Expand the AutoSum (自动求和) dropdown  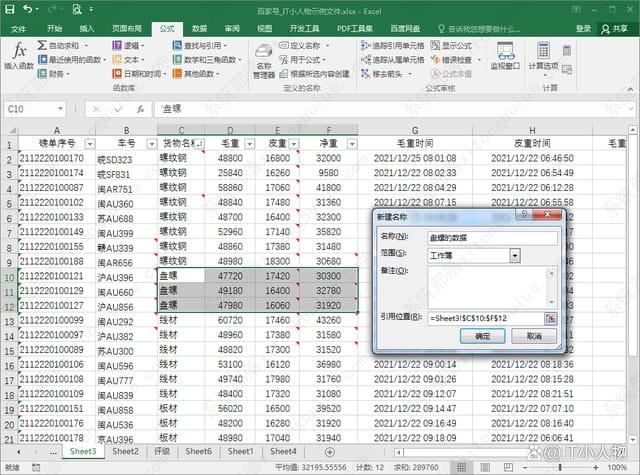[86, 45]
